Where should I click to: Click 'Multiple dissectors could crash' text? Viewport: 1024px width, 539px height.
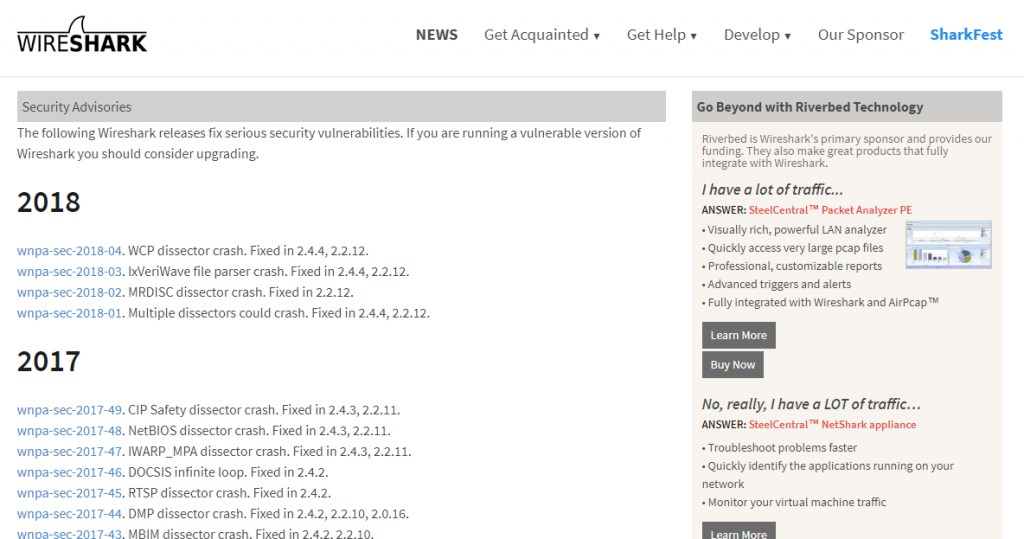[216, 314]
